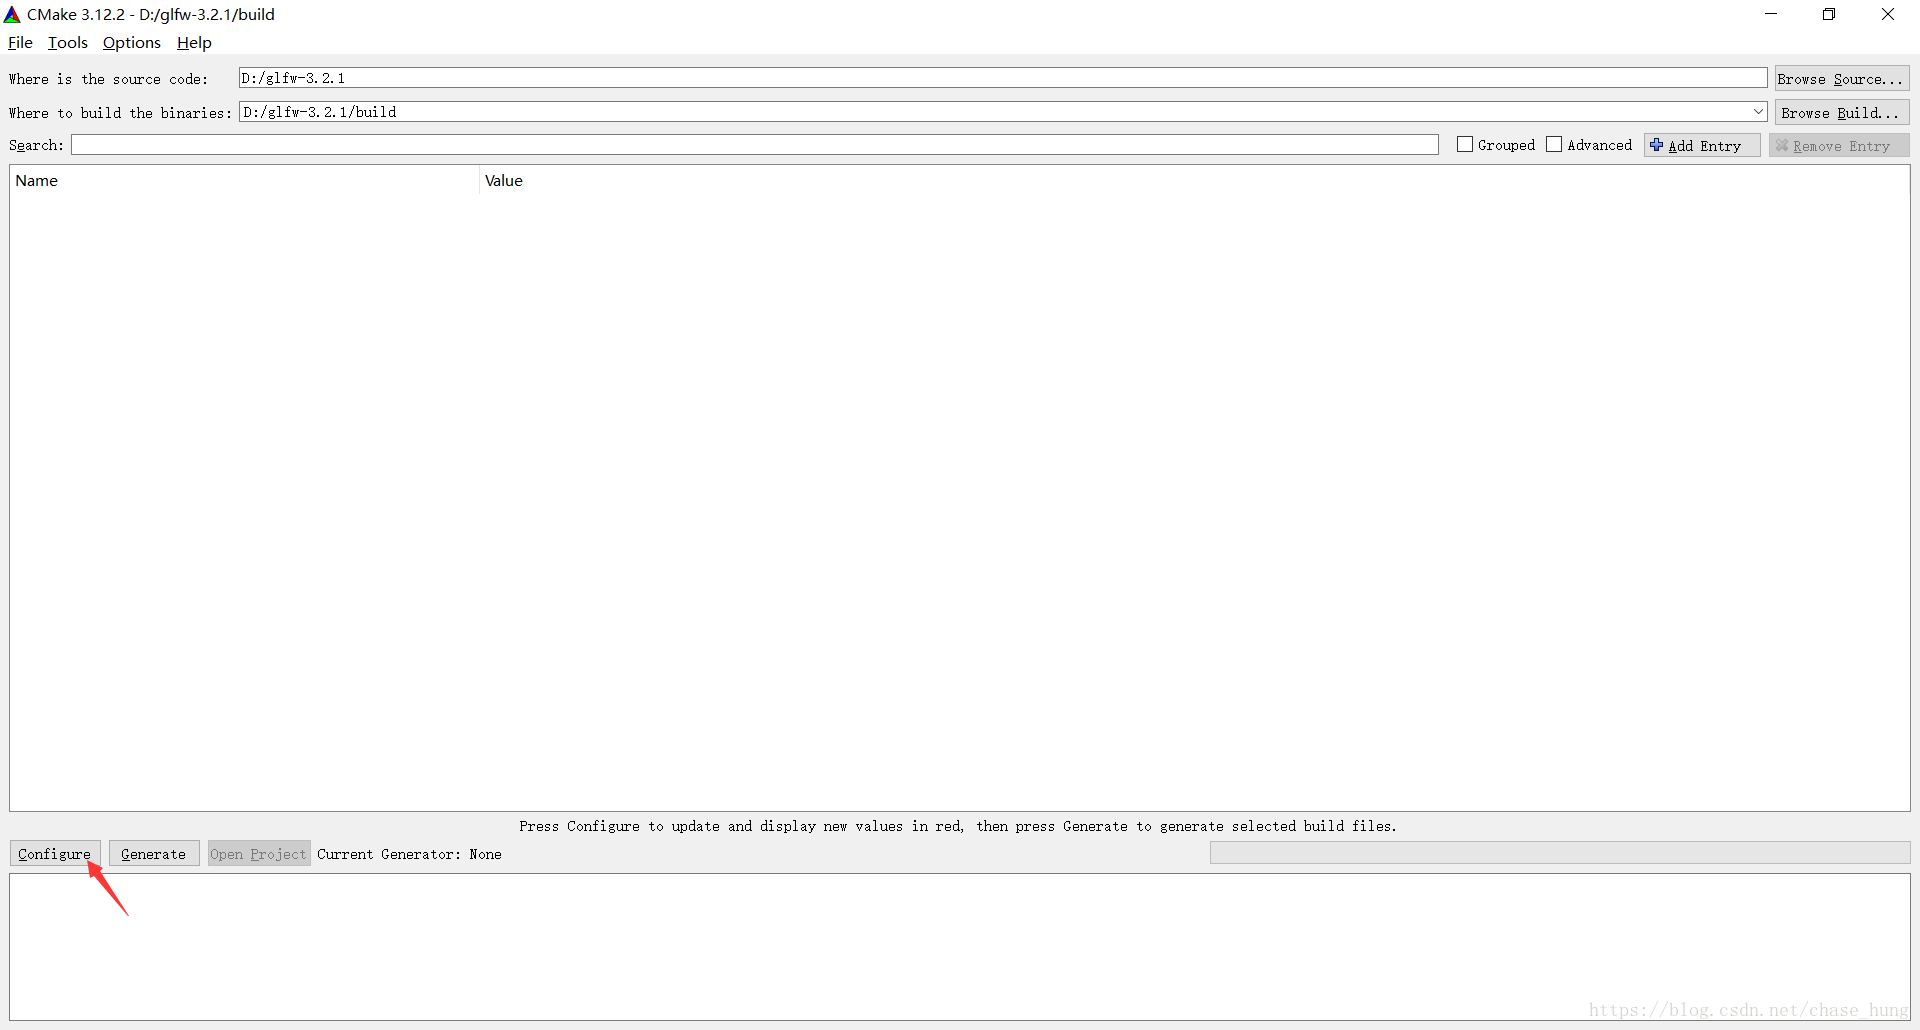Expand the build binaries path dropdown

click(1758, 112)
